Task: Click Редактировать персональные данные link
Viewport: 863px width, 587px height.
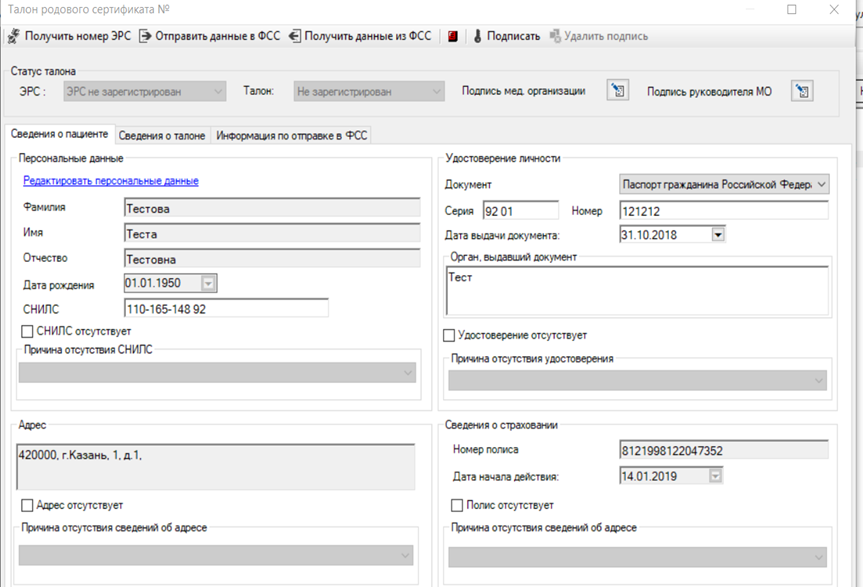Action: [111, 180]
